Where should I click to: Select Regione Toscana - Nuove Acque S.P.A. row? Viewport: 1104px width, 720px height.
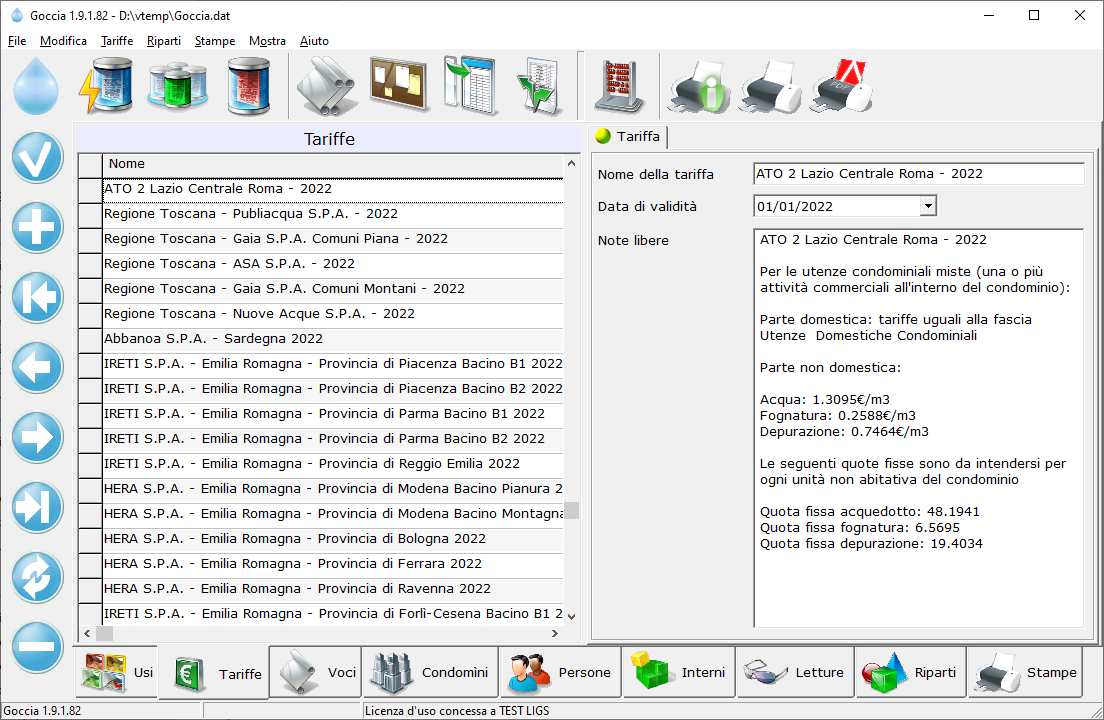pyautogui.click(x=333, y=314)
